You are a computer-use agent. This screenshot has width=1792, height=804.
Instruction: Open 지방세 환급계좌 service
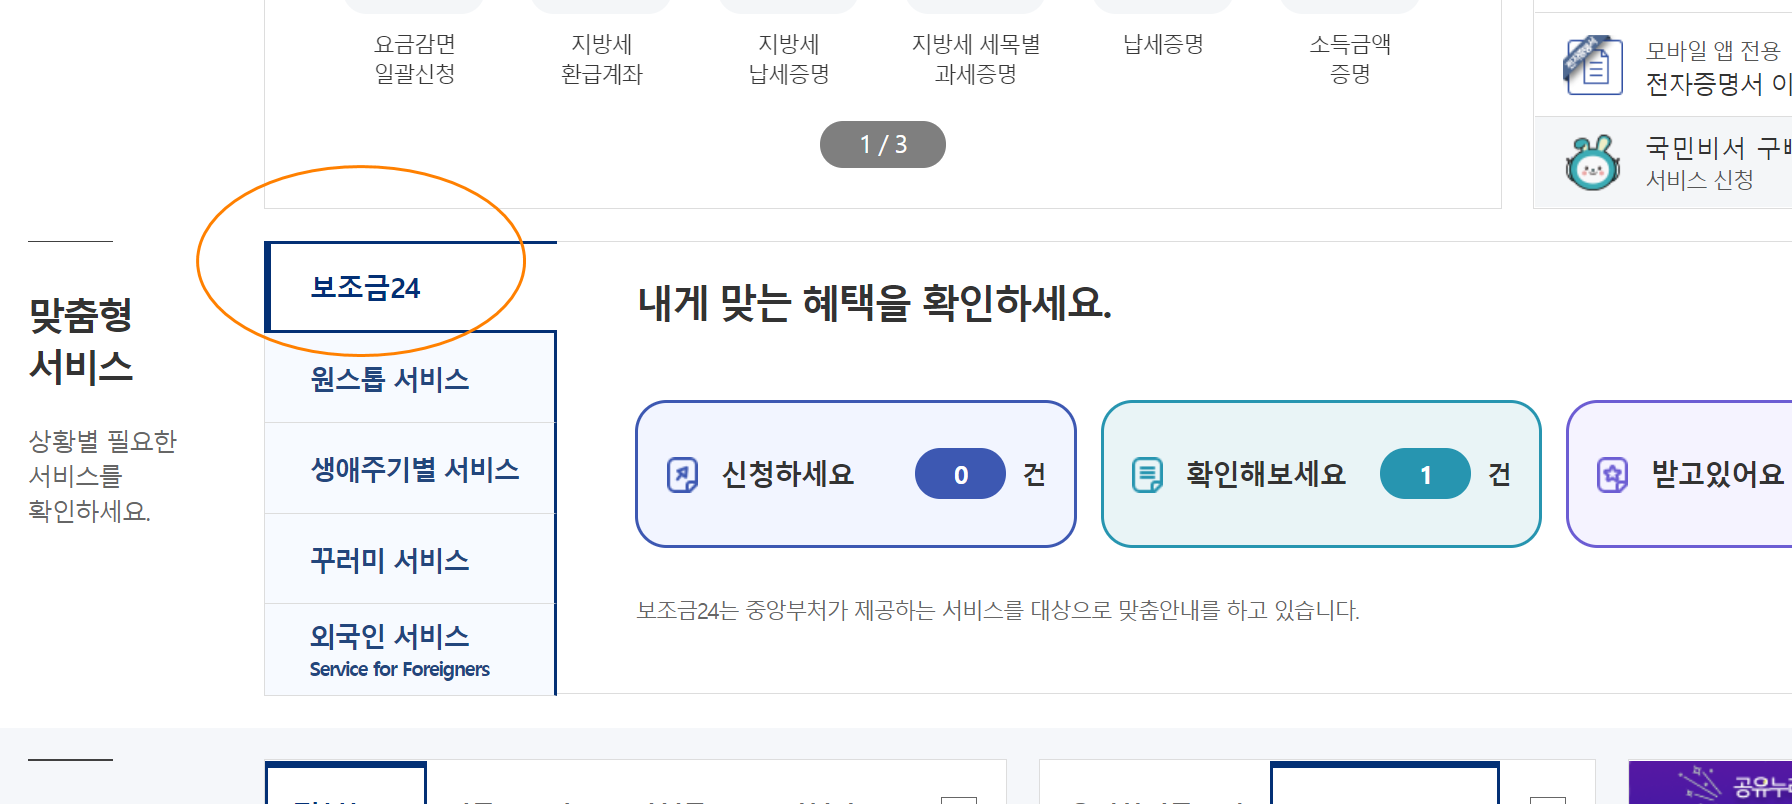point(602,58)
